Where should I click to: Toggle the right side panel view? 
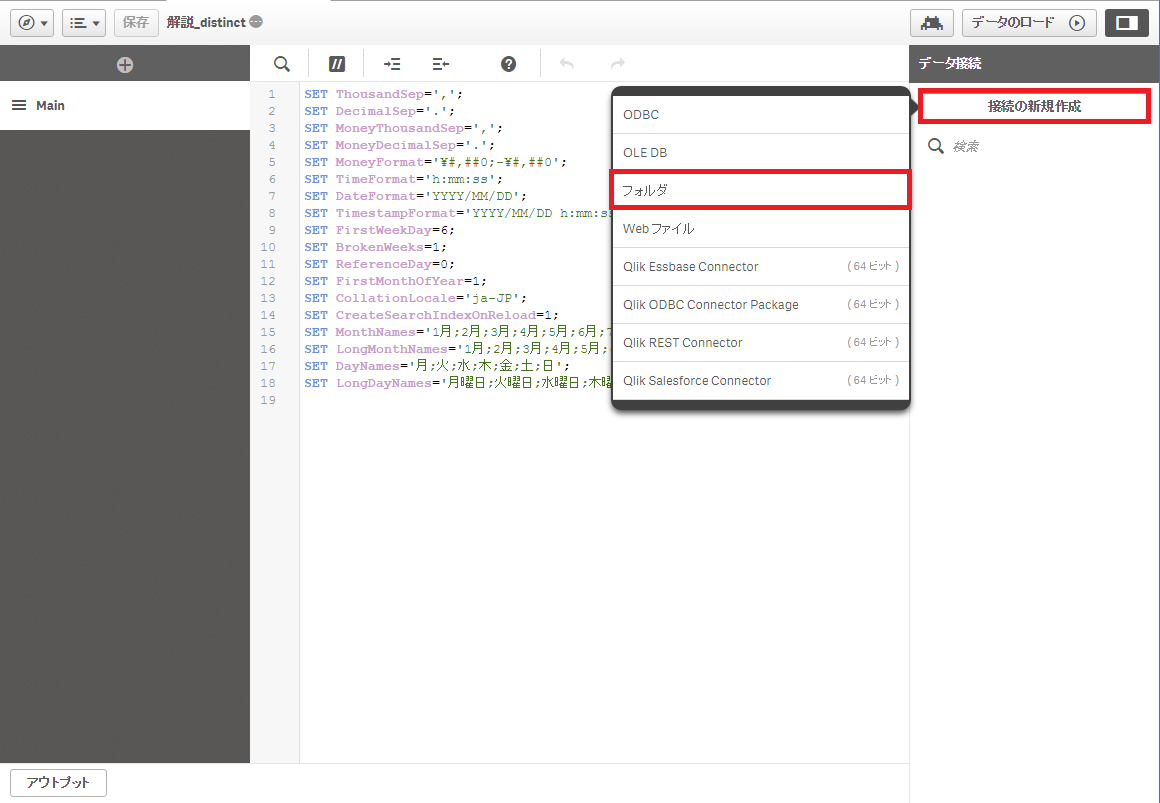(x=1127, y=23)
